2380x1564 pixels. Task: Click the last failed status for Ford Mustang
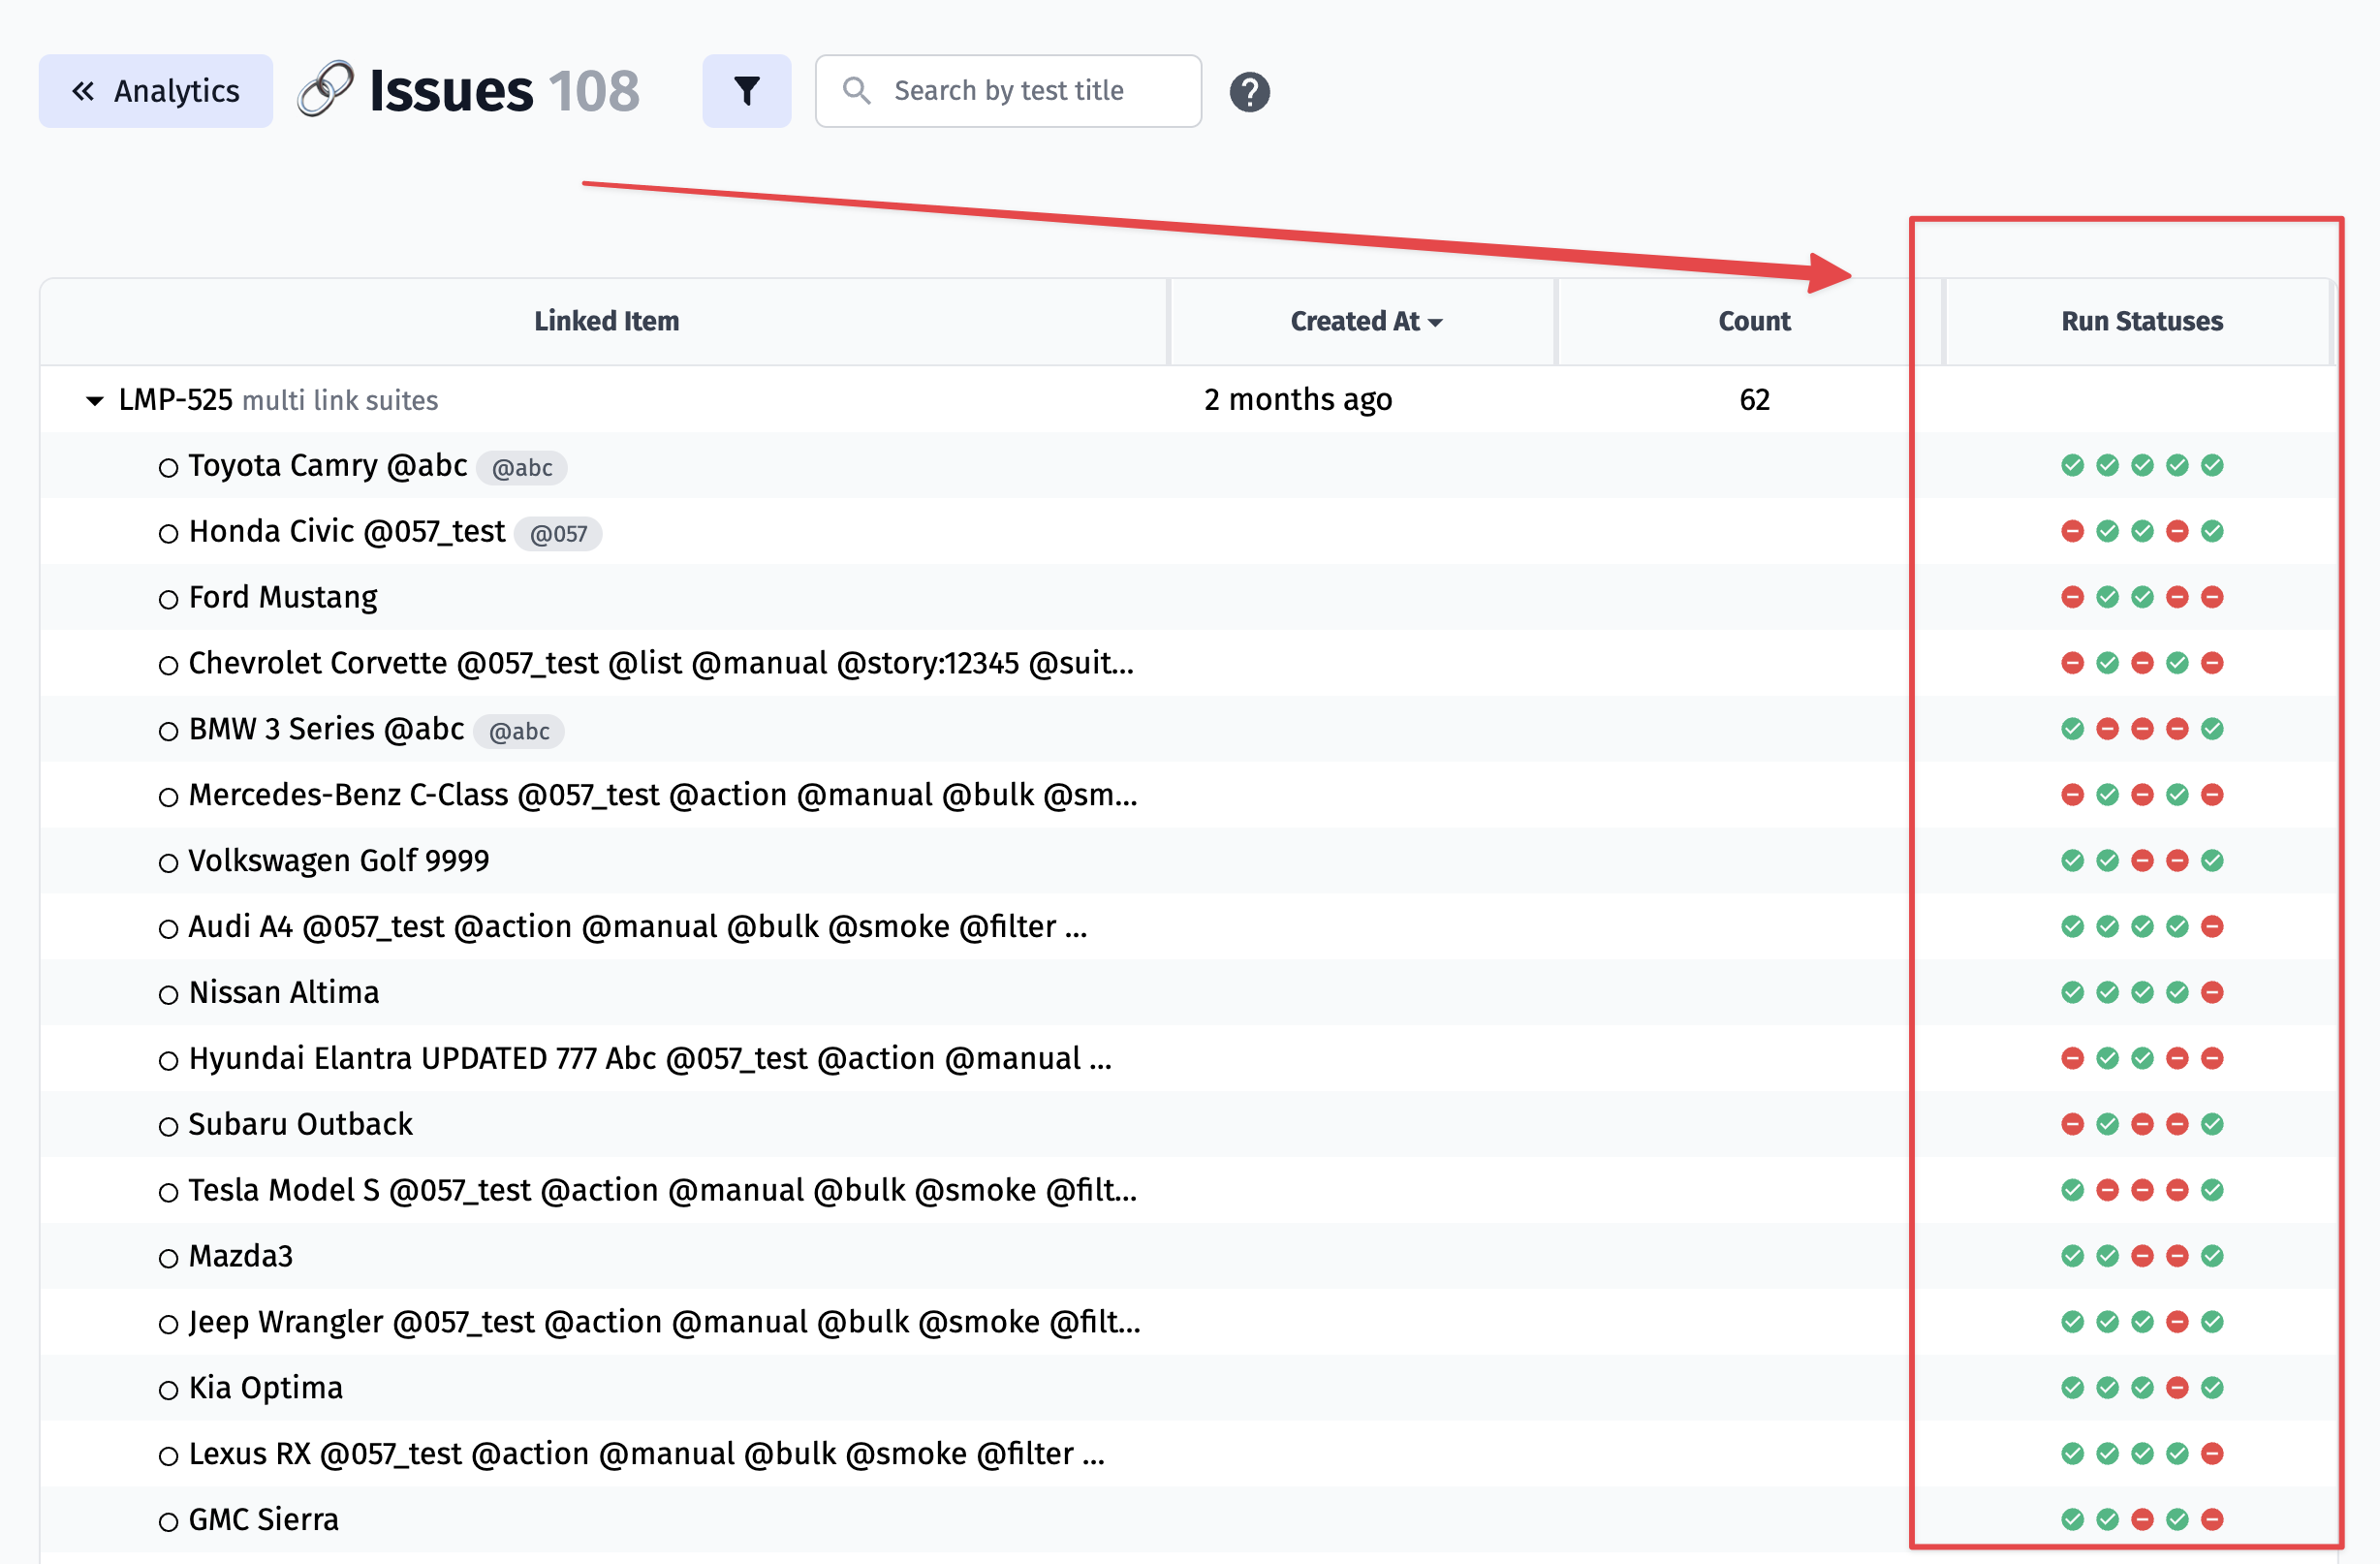click(x=2212, y=597)
